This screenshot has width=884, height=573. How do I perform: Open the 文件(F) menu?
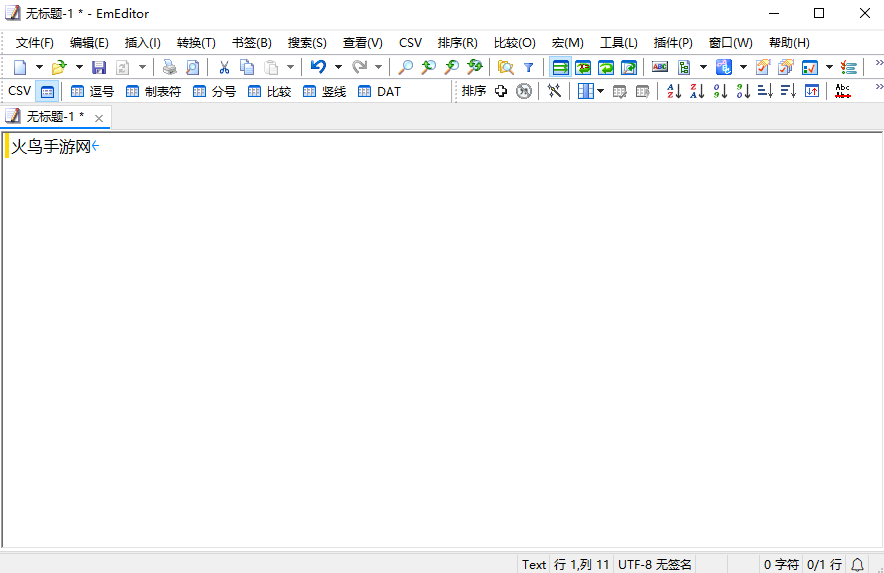[x=34, y=43]
